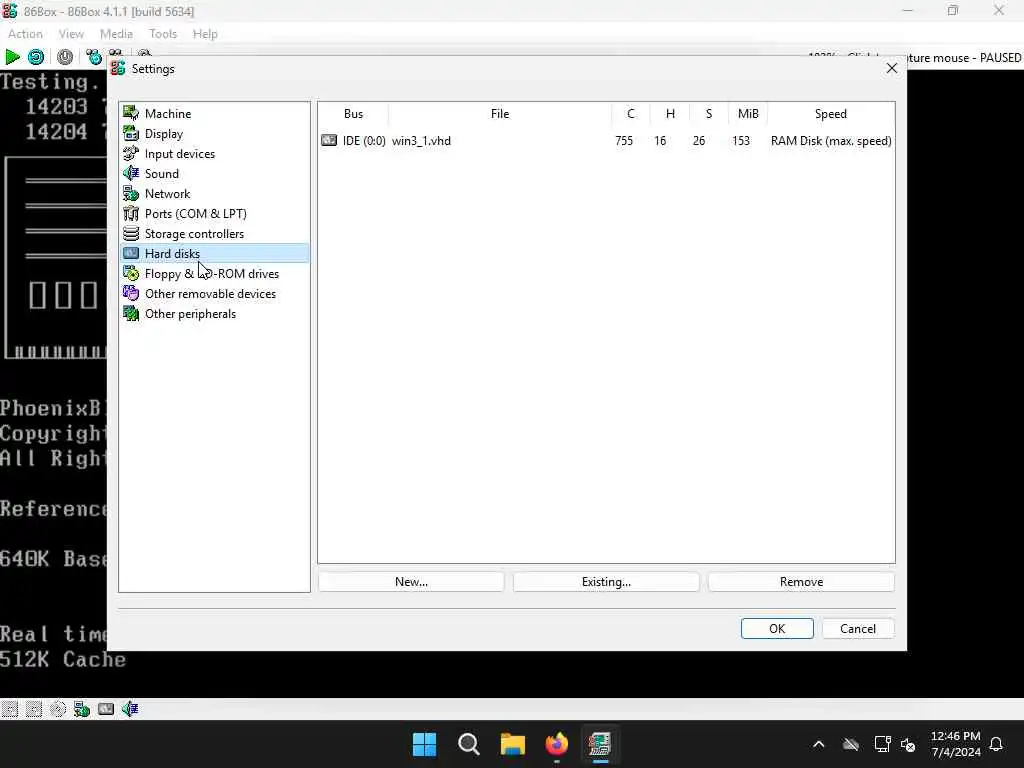Screen dimensions: 1024x768
Task: Click the New... hard disk button
Action: pos(411,582)
